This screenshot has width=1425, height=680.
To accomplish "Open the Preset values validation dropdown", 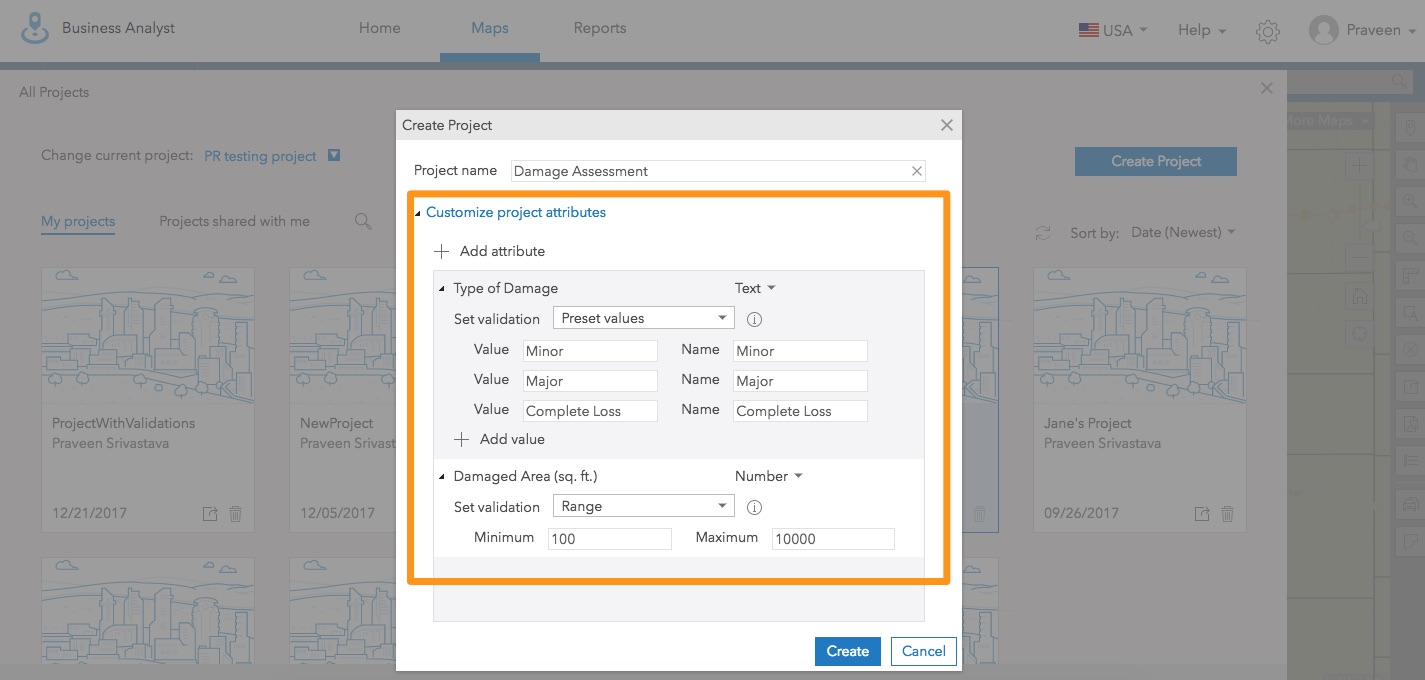I will [643, 318].
